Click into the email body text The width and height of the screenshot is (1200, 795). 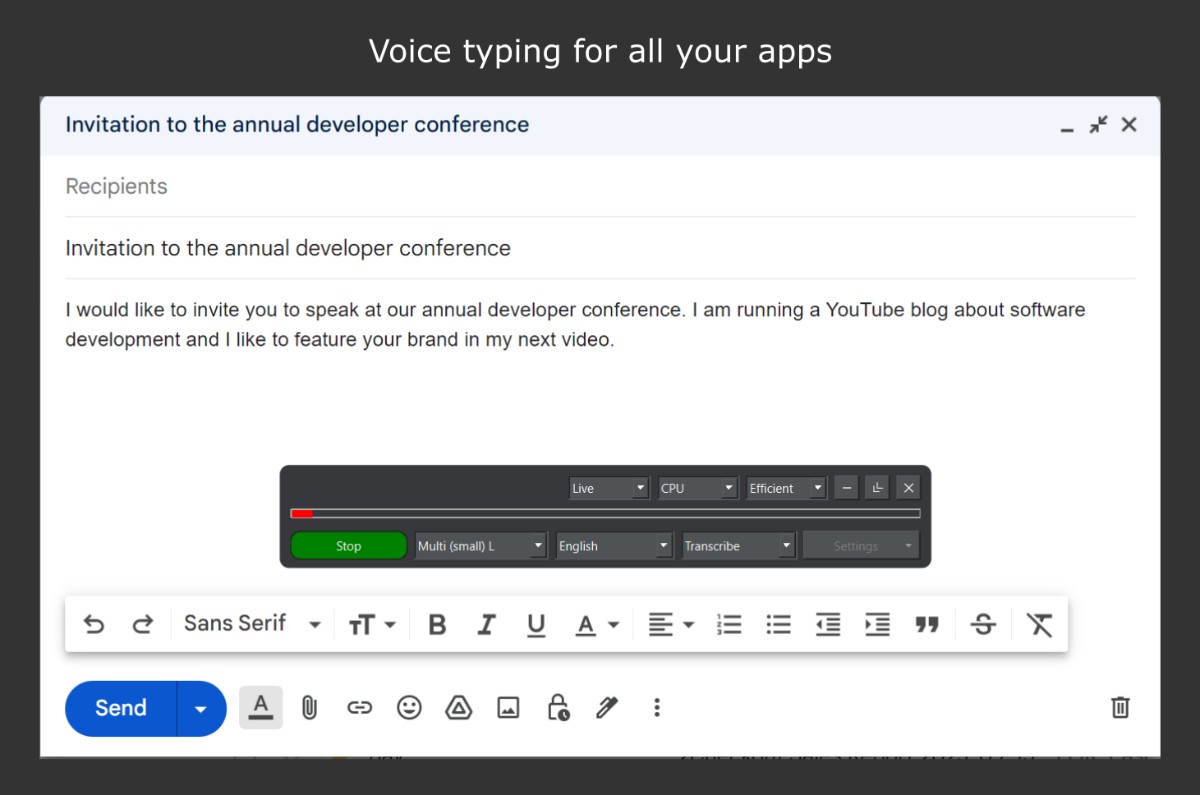click(575, 325)
